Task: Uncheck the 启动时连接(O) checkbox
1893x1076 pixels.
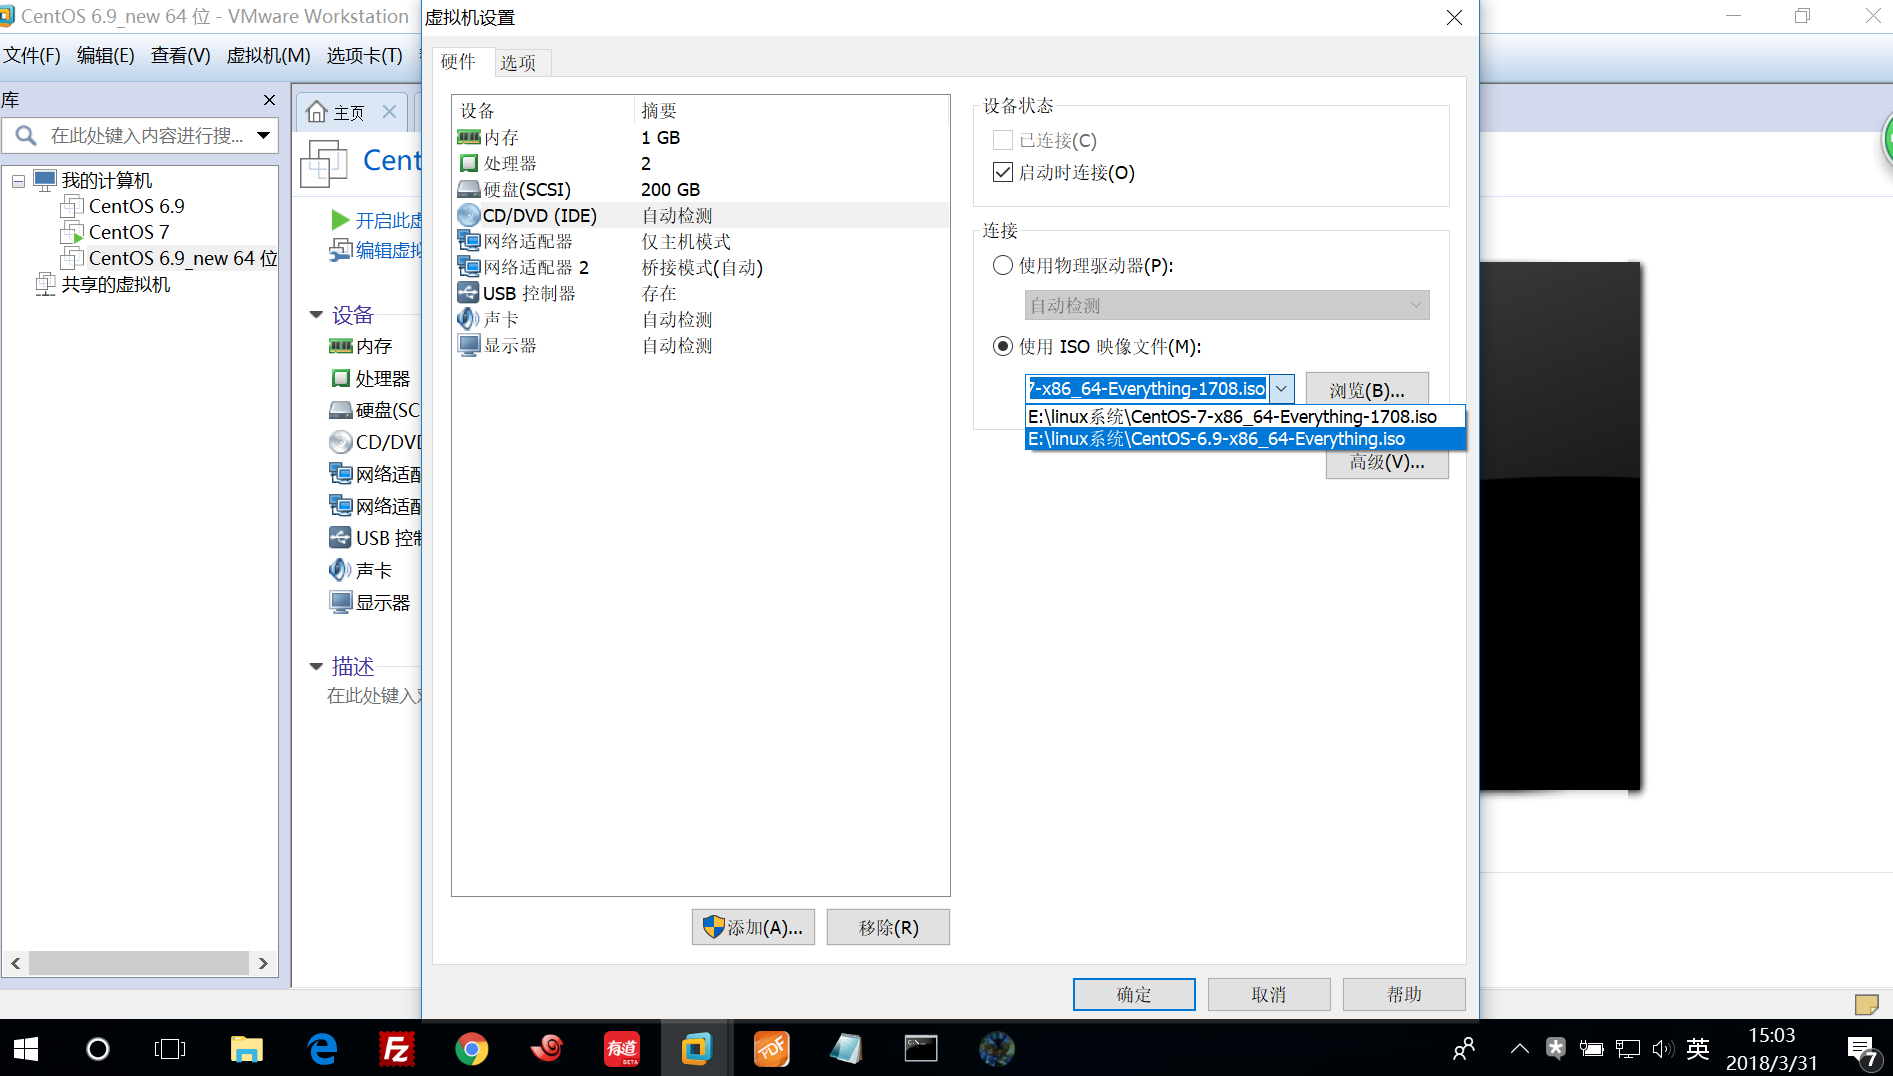Action: click(1003, 172)
